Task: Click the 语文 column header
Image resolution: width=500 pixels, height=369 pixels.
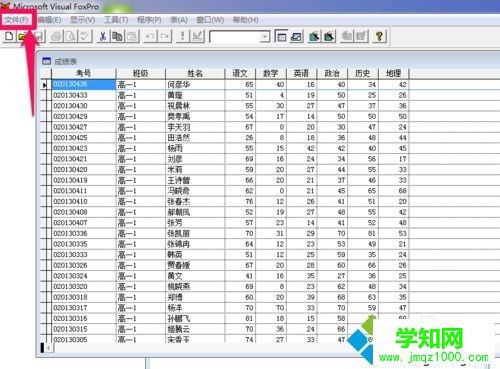Action: 240,73
